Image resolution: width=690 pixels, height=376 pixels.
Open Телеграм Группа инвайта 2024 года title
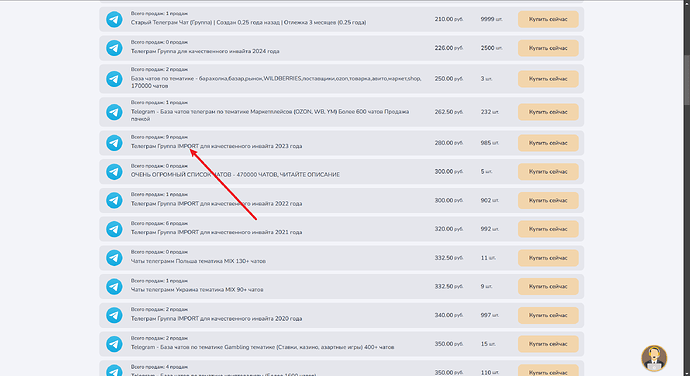click(x=205, y=51)
